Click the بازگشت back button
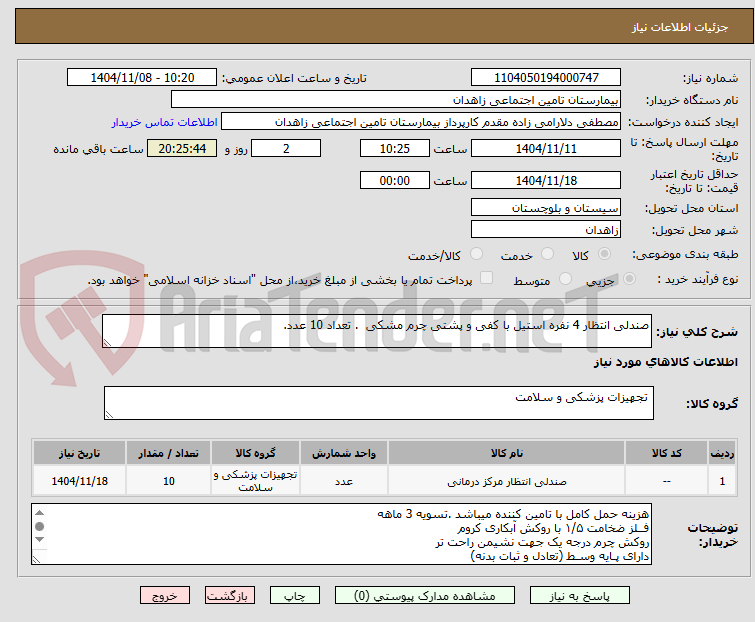Screen dimensions: 755x622 230,596
